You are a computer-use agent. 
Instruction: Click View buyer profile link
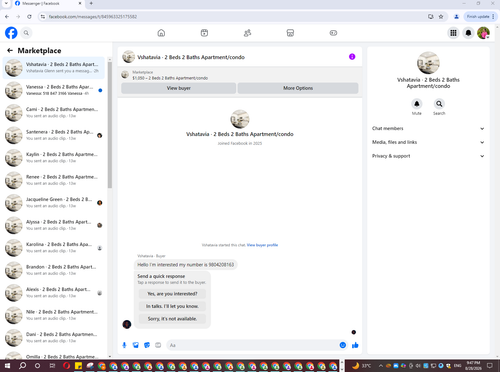tap(262, 245)
